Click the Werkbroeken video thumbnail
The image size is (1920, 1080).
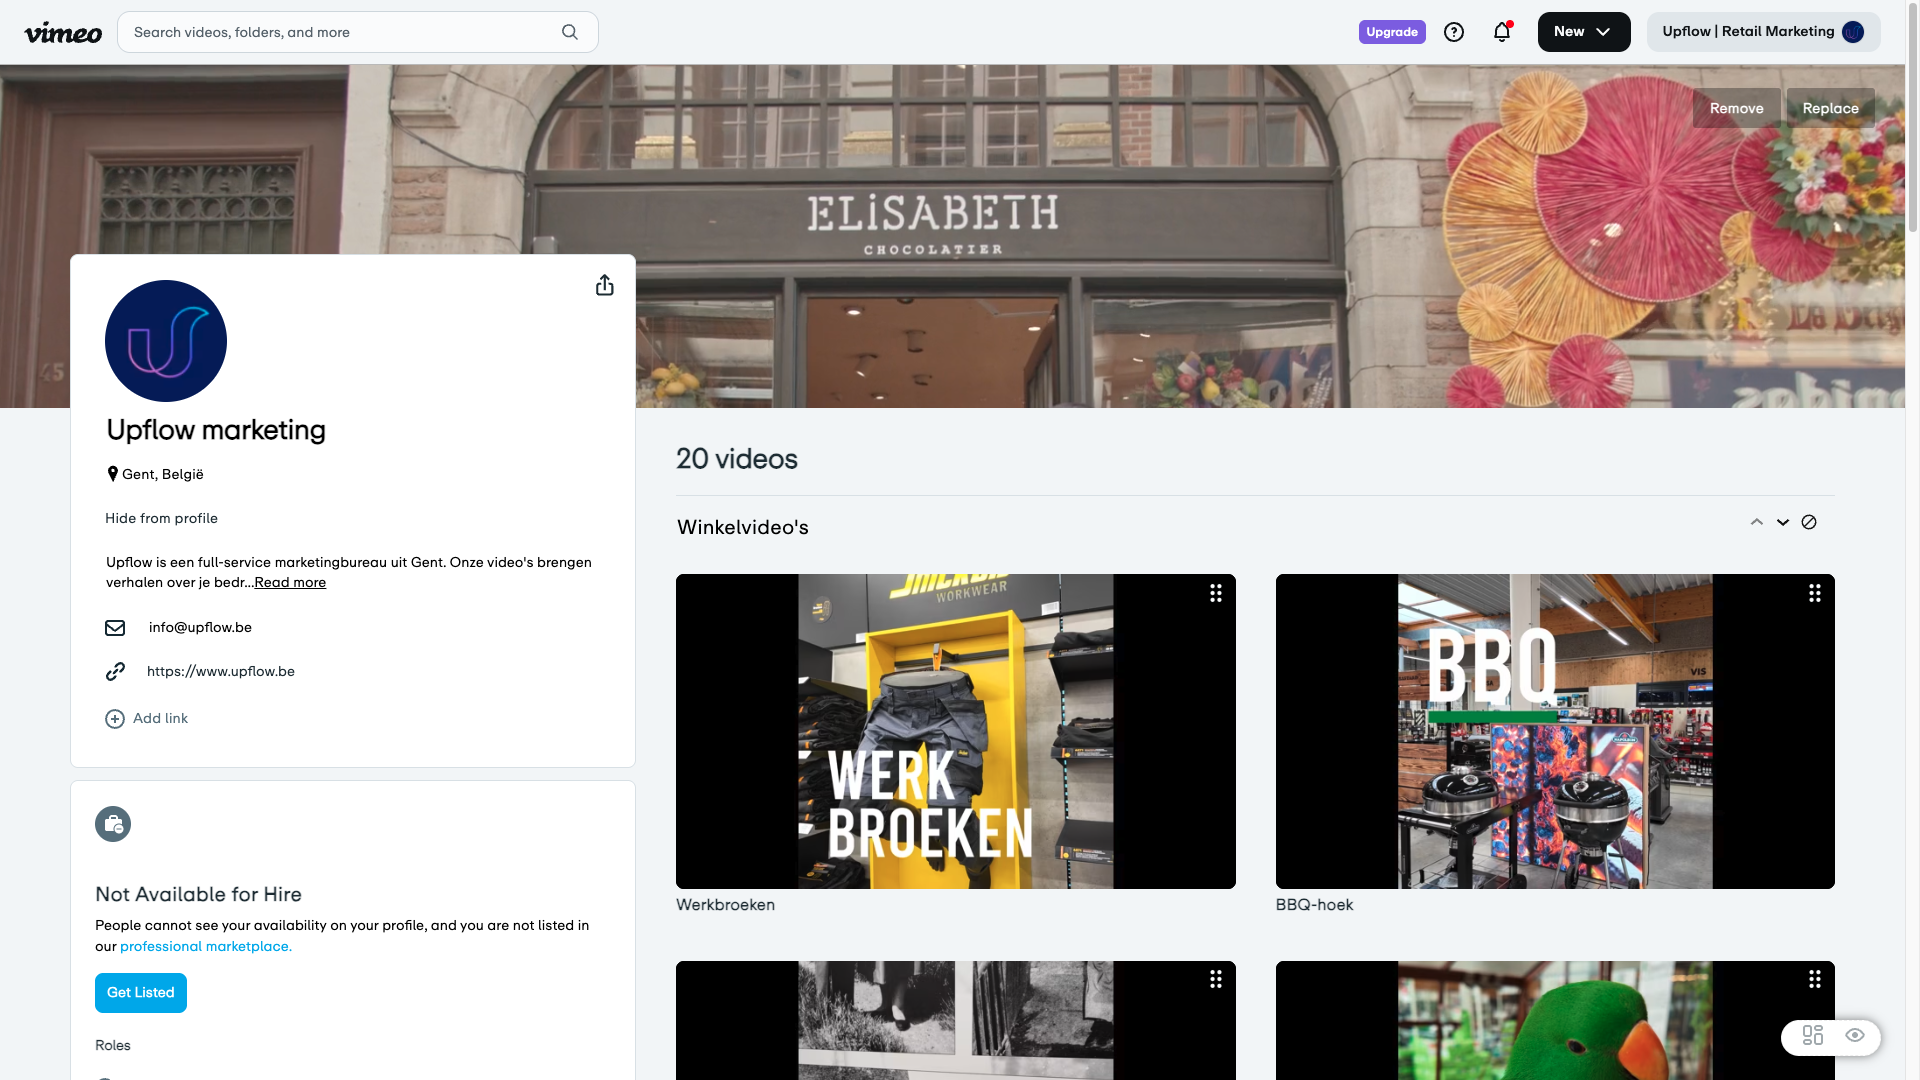pyautogui.click(x=955, y=731)
